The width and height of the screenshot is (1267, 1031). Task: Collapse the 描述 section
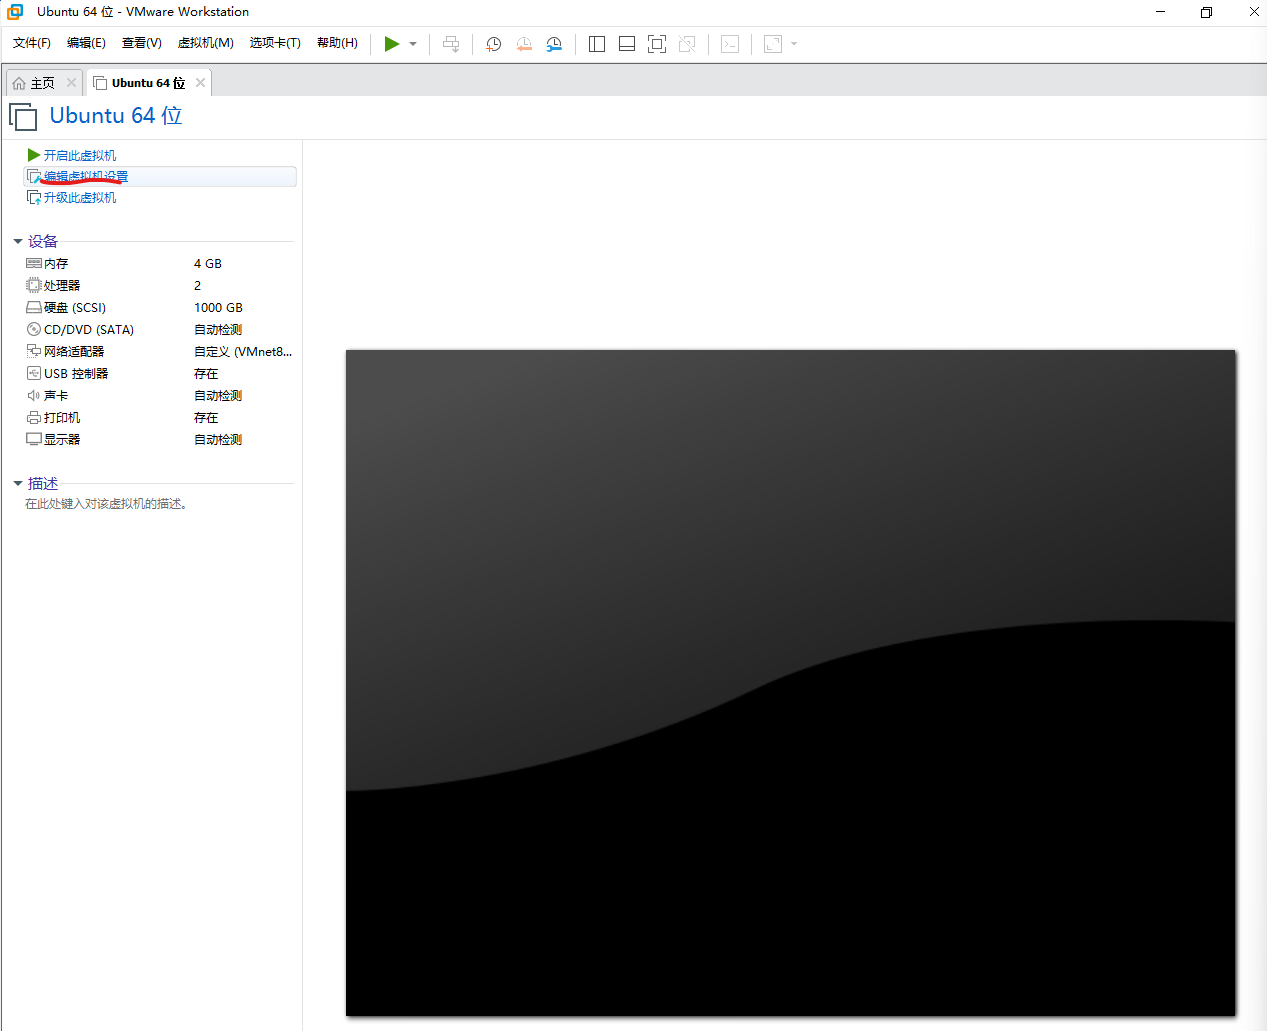pyautogui.click(x=18, y=483)
